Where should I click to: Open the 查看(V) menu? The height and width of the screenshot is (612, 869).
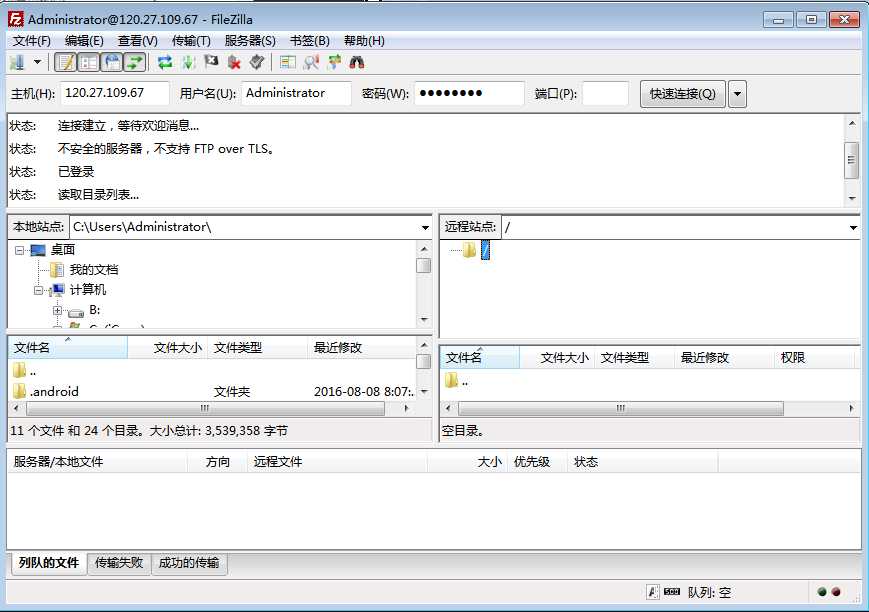[x=137, y=41]
